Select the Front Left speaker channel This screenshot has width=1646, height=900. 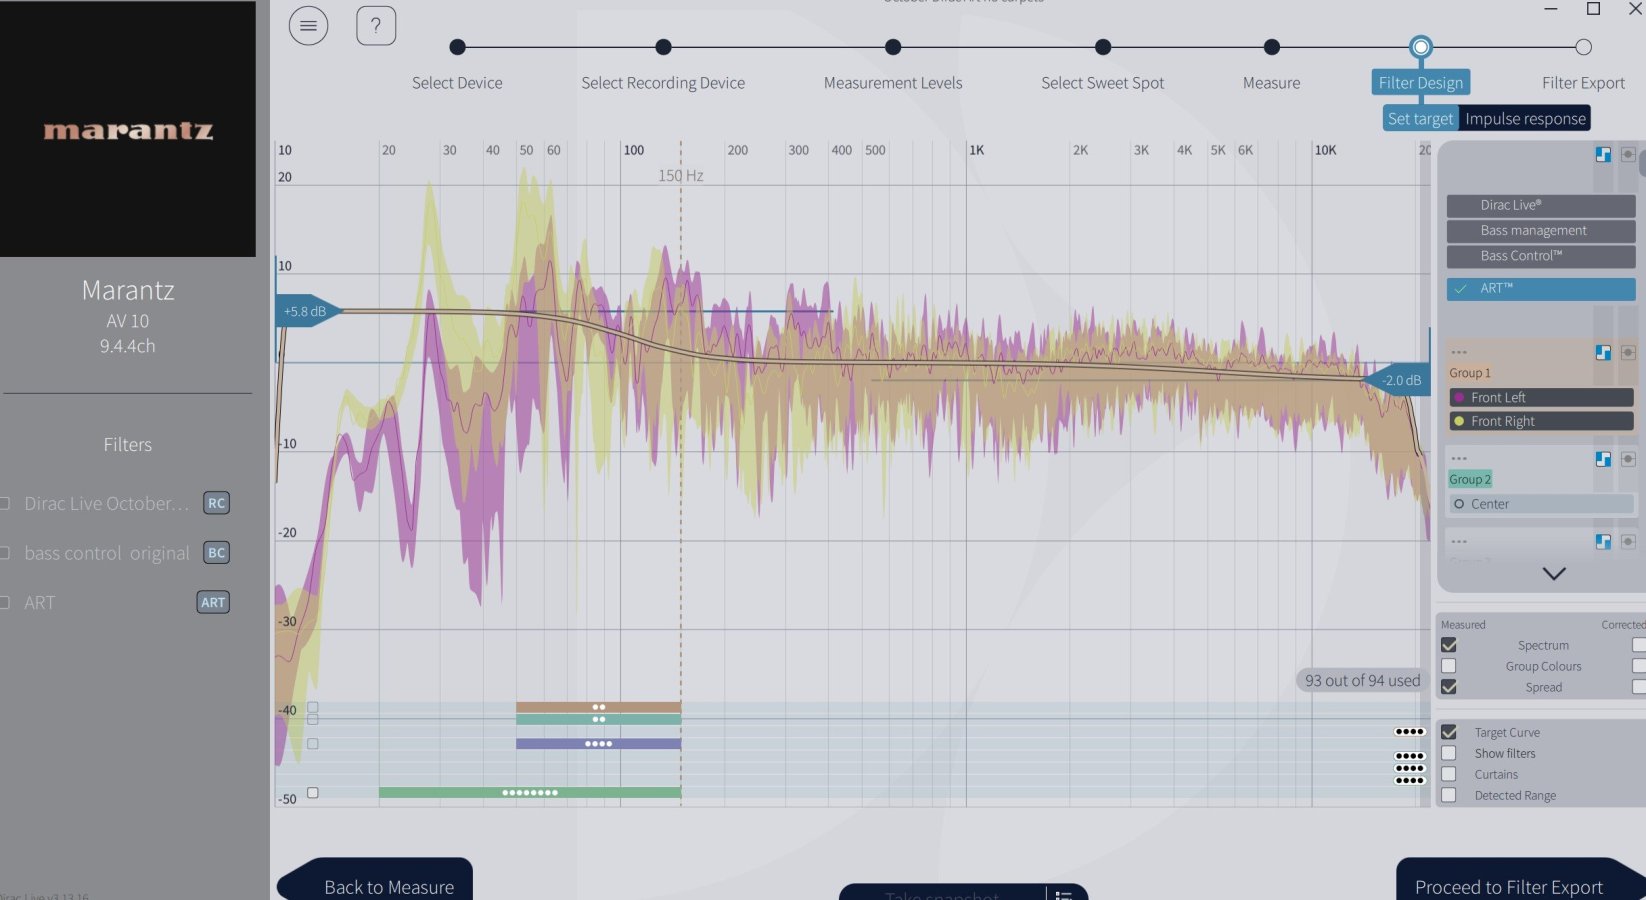(x=1540, y=397)
